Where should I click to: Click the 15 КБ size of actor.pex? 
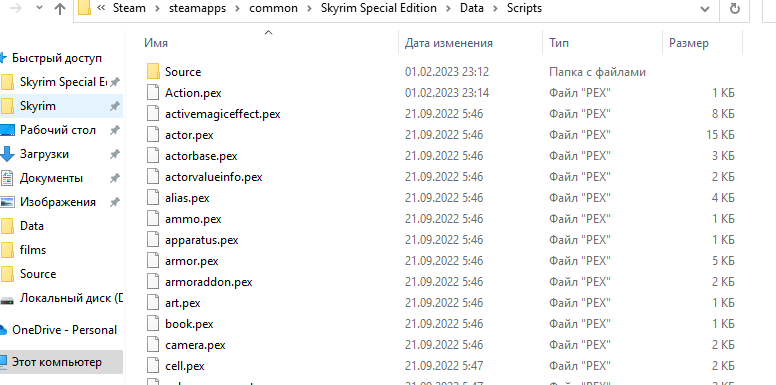click(x=720, y=135)
